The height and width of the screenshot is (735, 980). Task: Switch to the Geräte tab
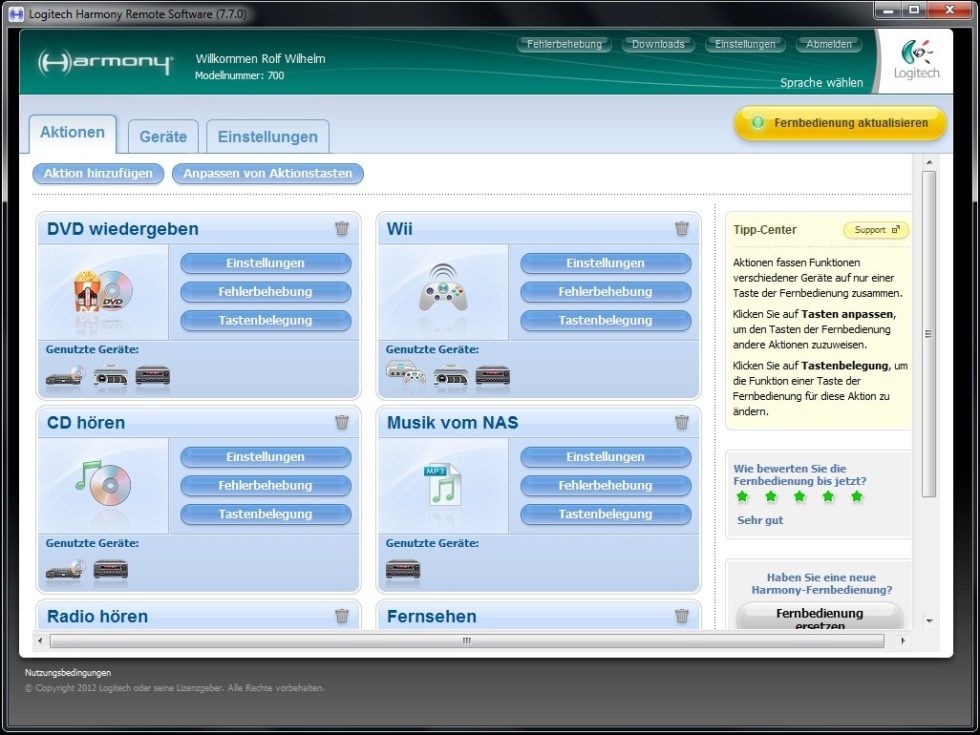[163, 137]
